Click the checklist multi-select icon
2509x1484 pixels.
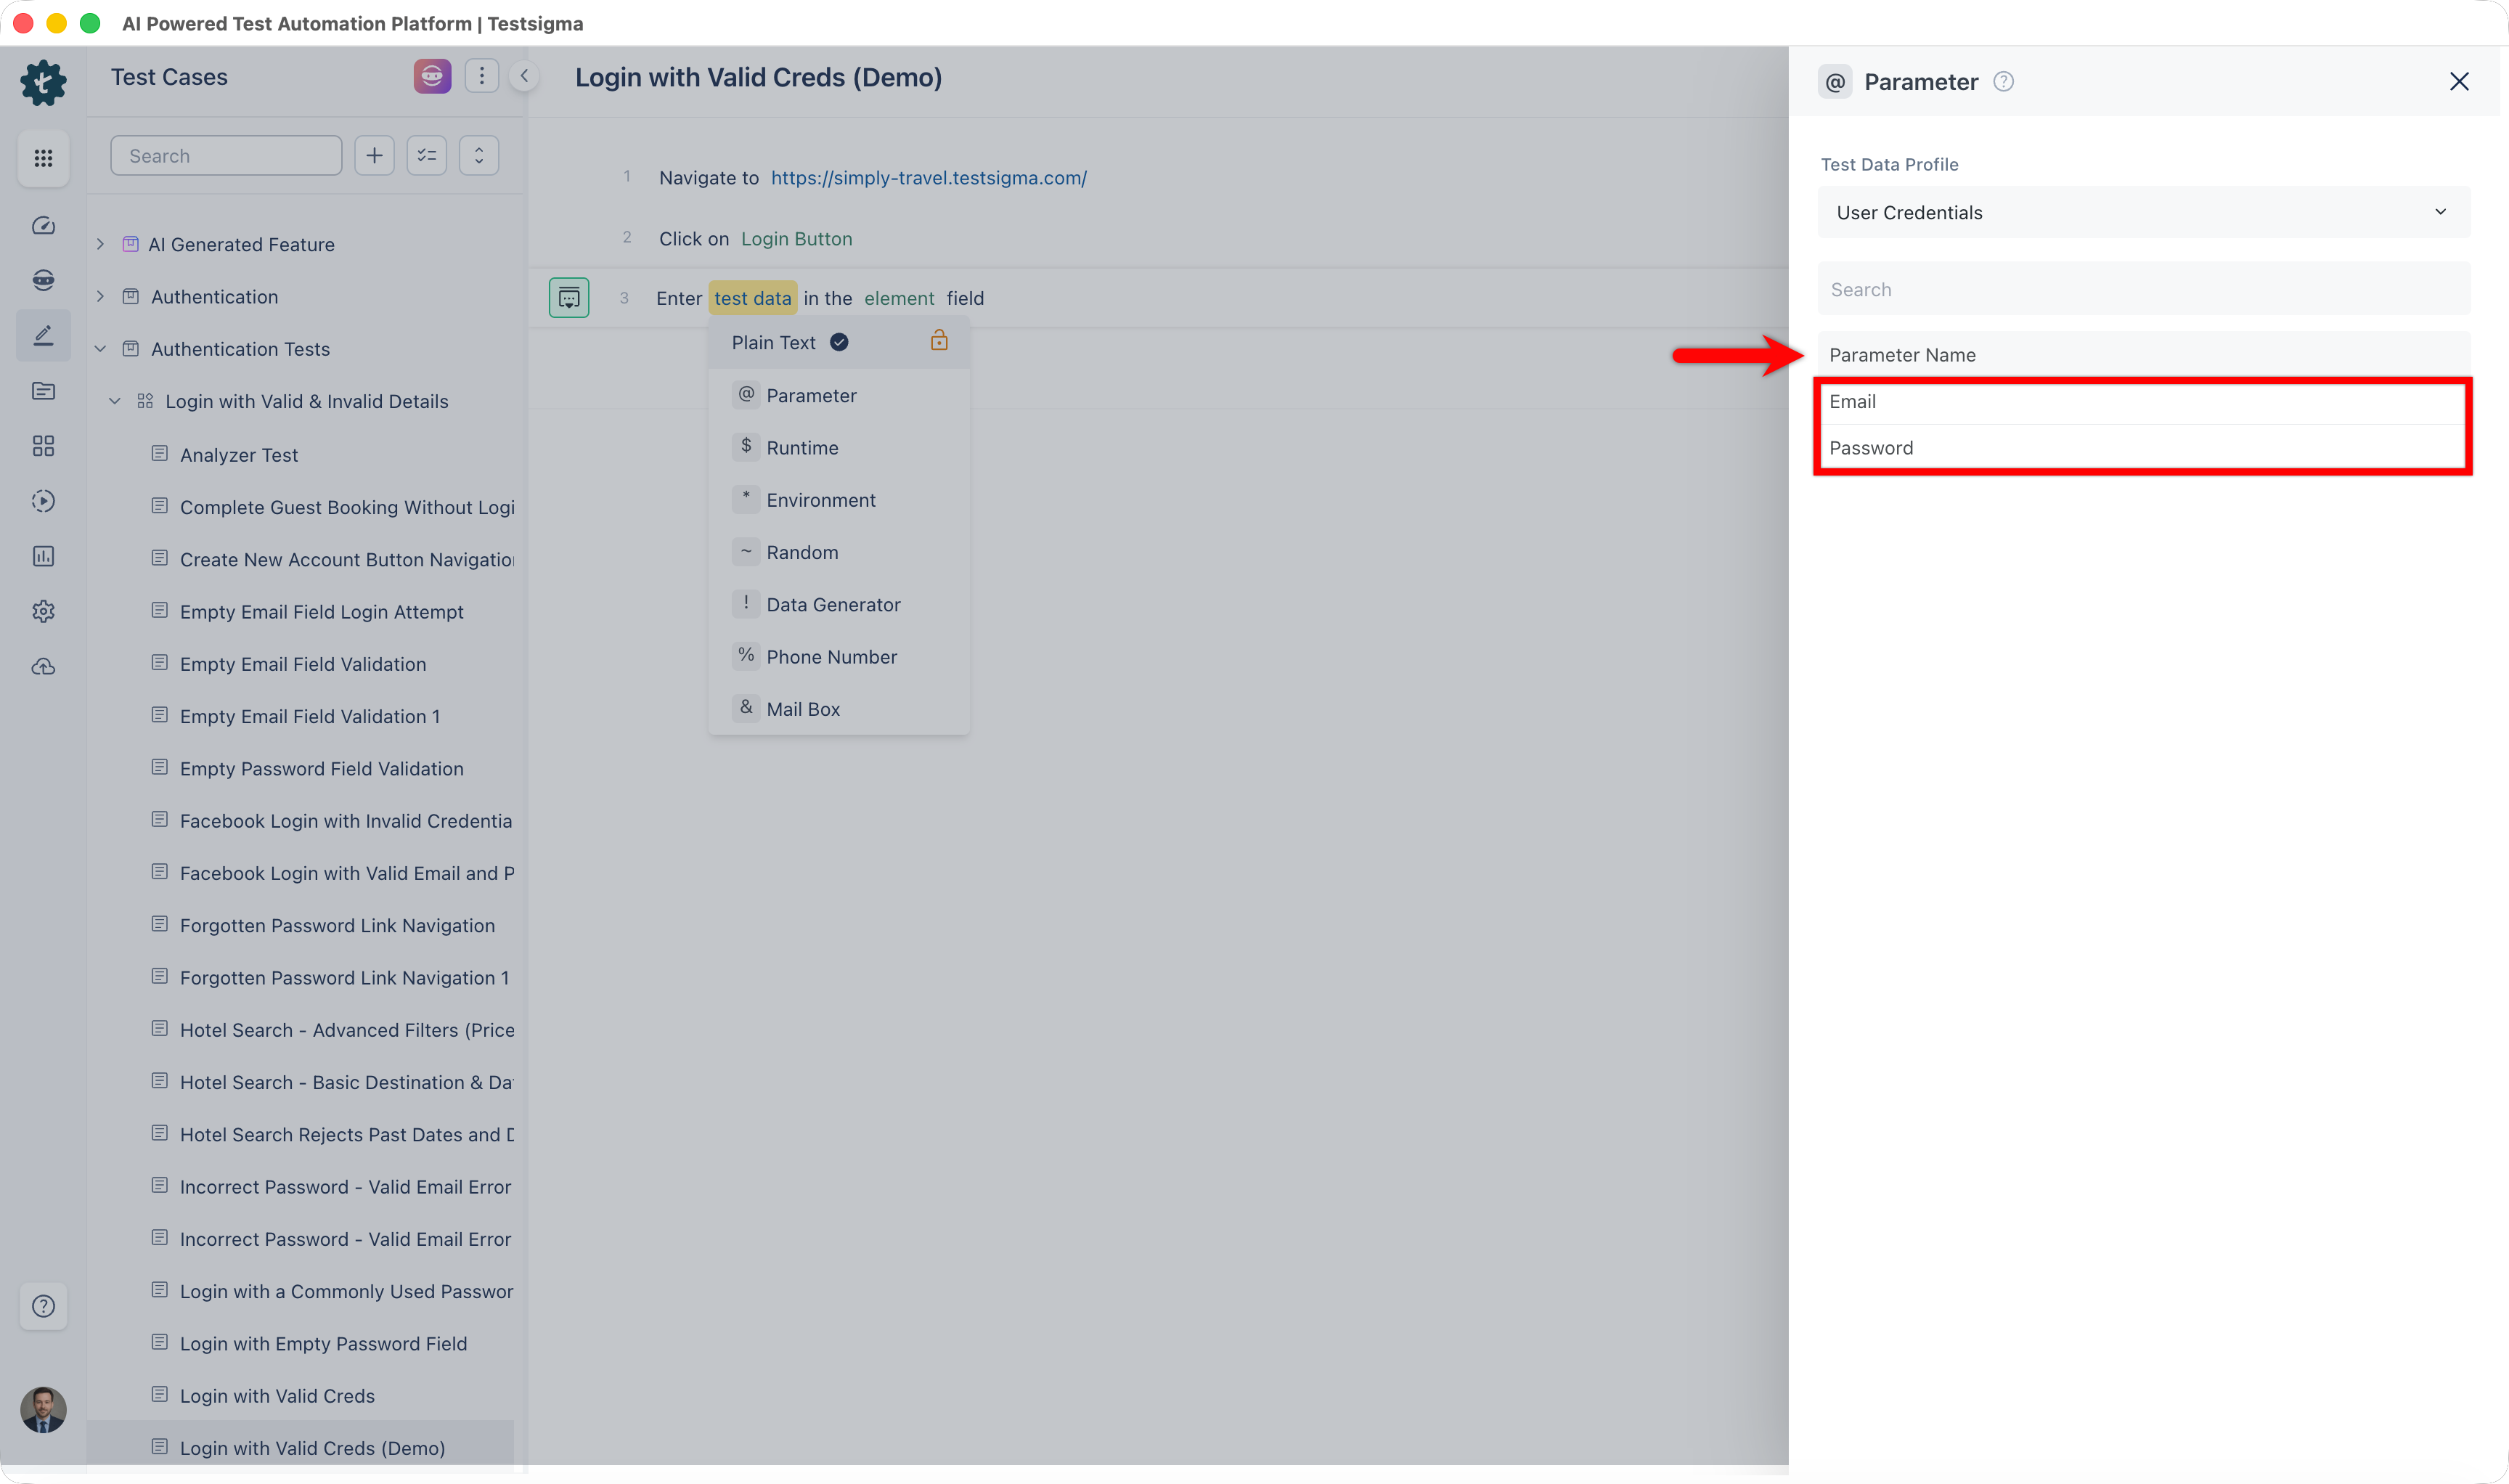[427, 155]
